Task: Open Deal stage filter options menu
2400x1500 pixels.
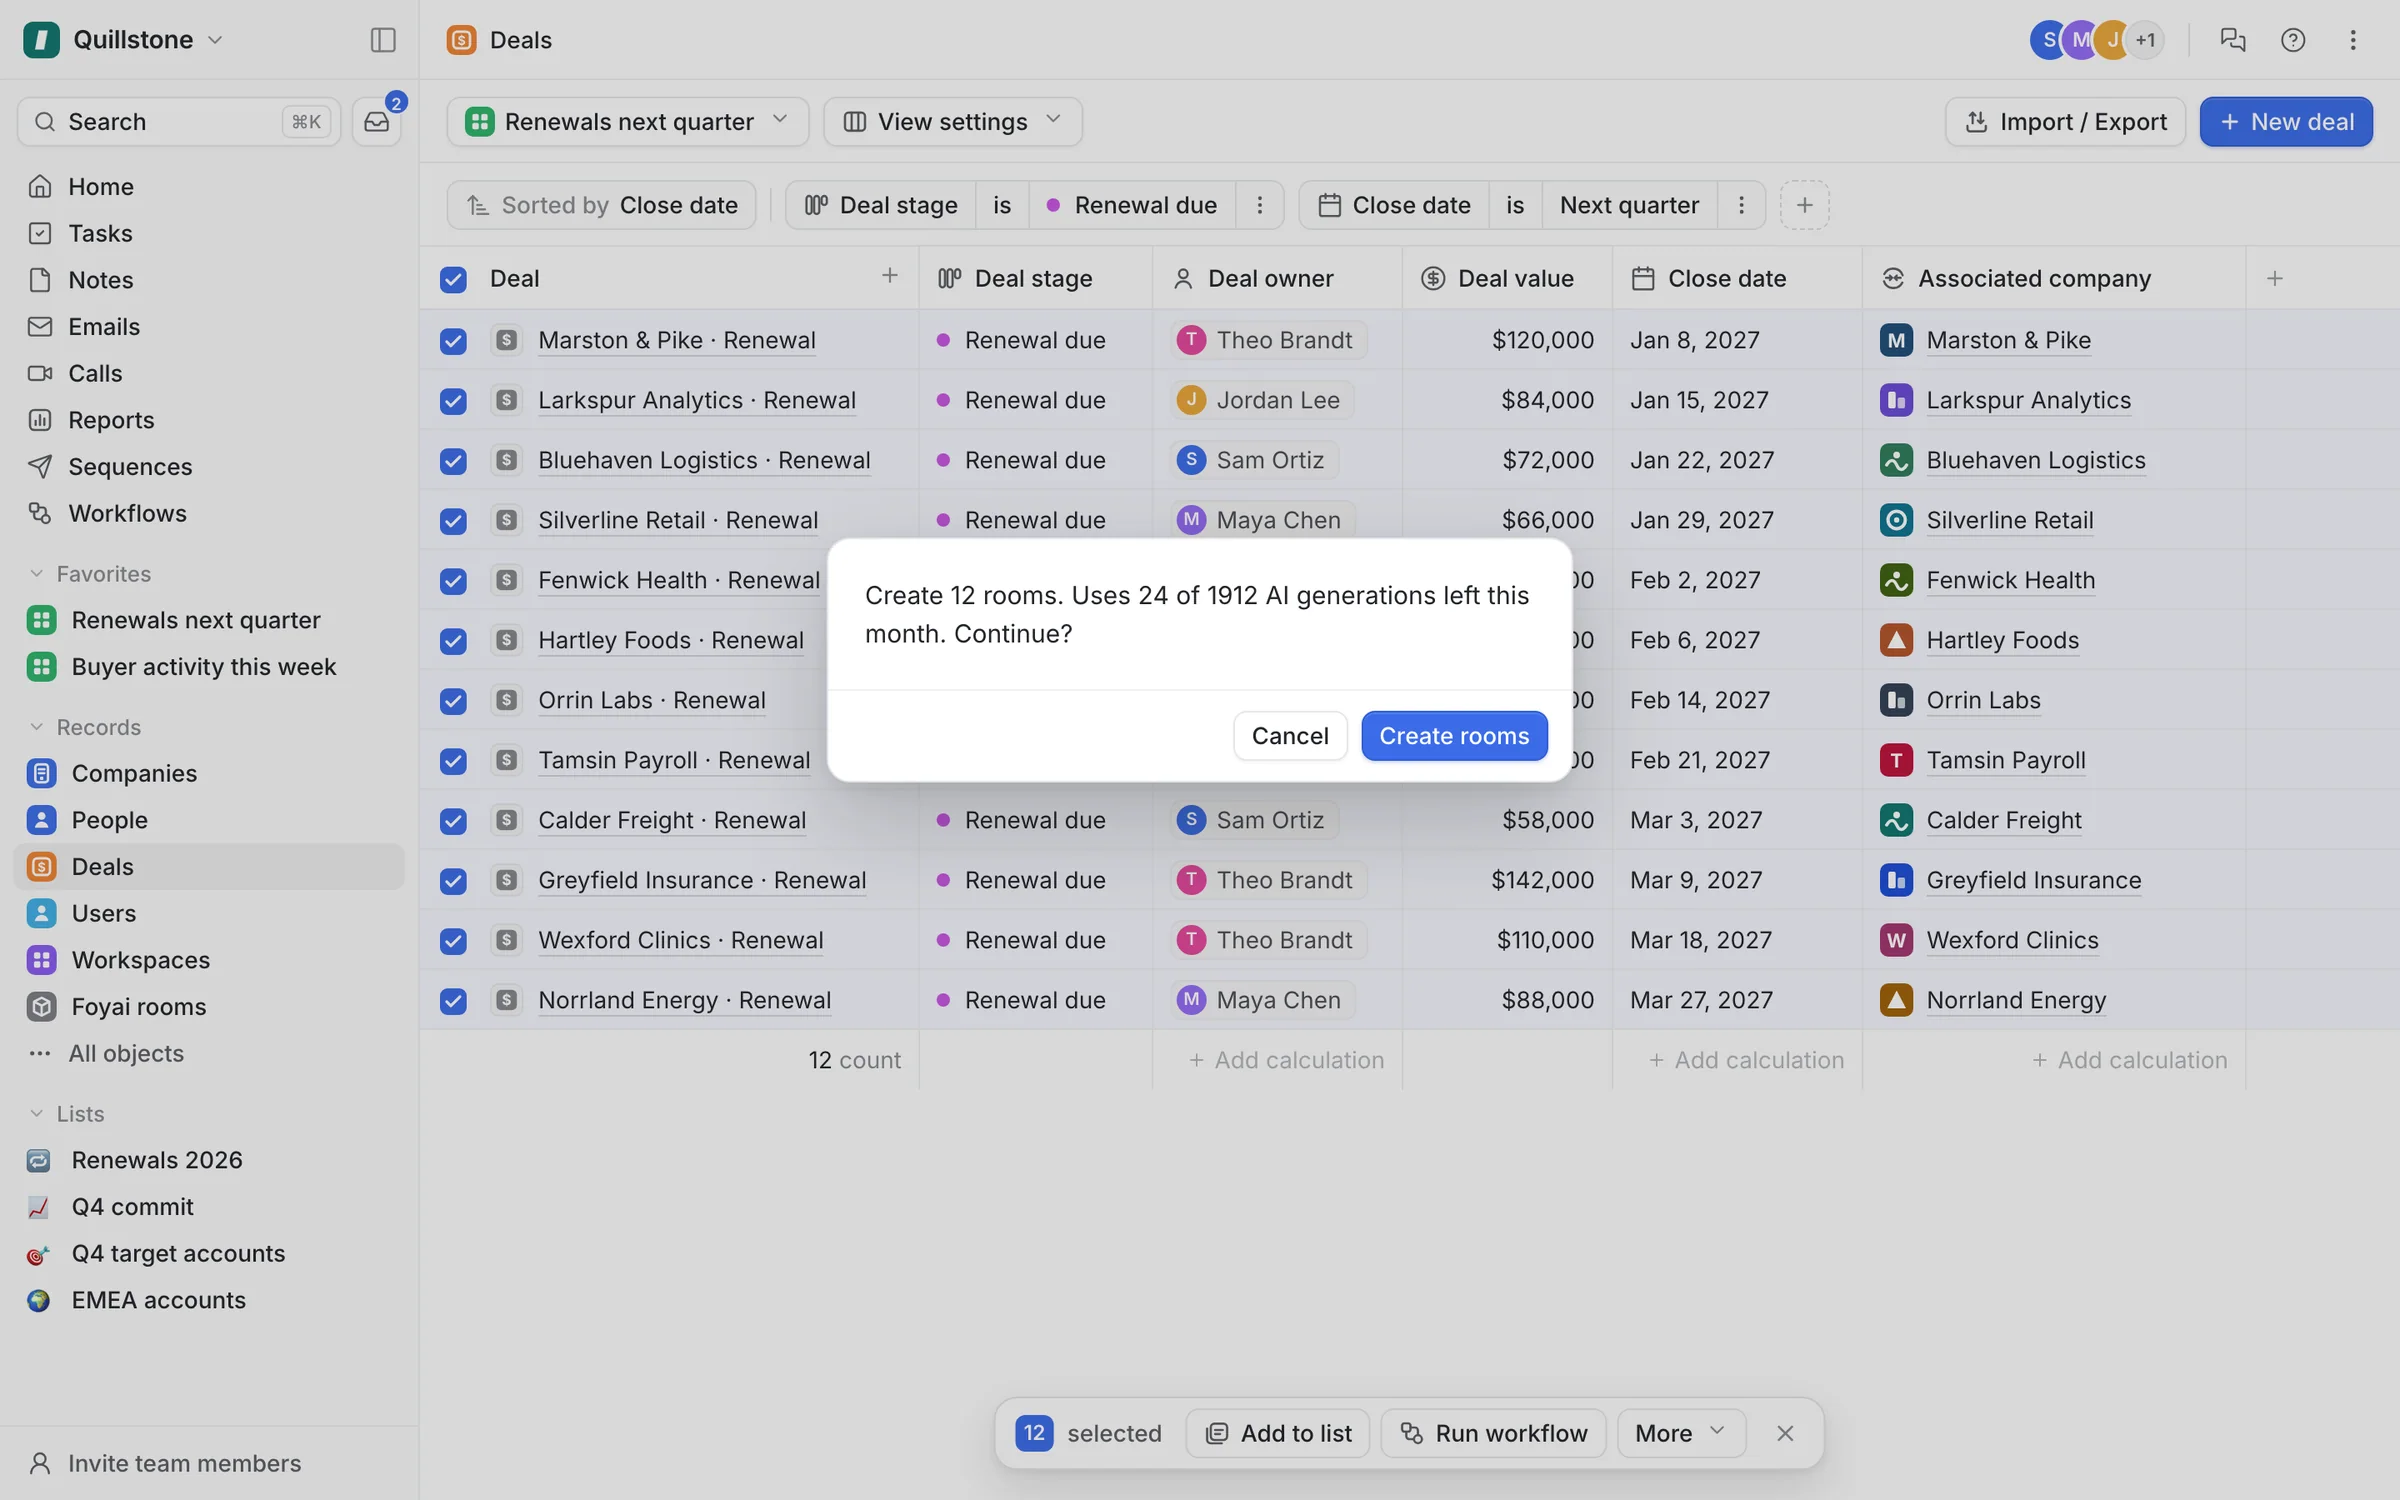Action: coord(1260,205)
